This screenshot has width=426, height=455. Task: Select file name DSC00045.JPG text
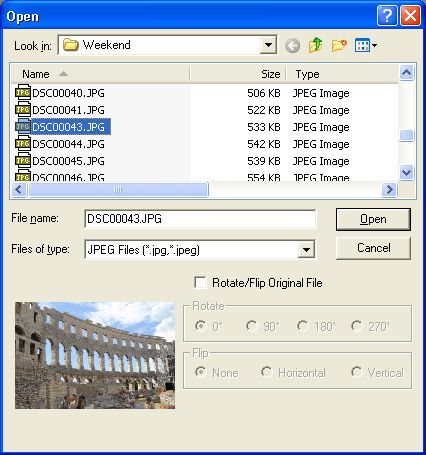point(68,161)
